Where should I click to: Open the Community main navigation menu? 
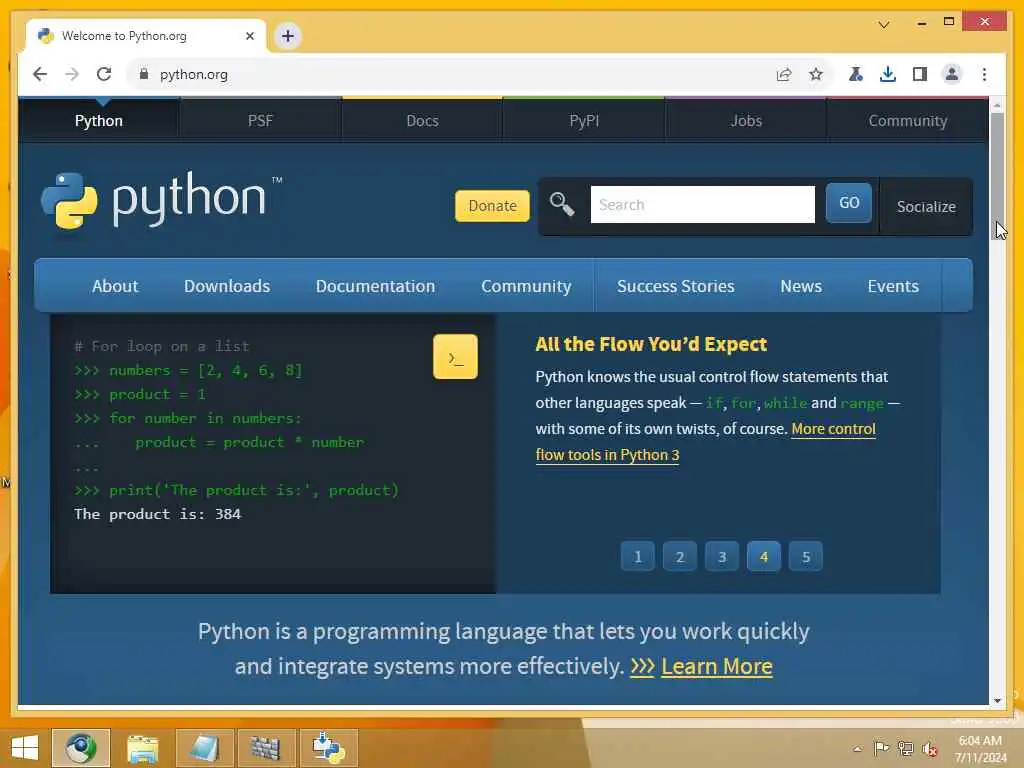526,286
